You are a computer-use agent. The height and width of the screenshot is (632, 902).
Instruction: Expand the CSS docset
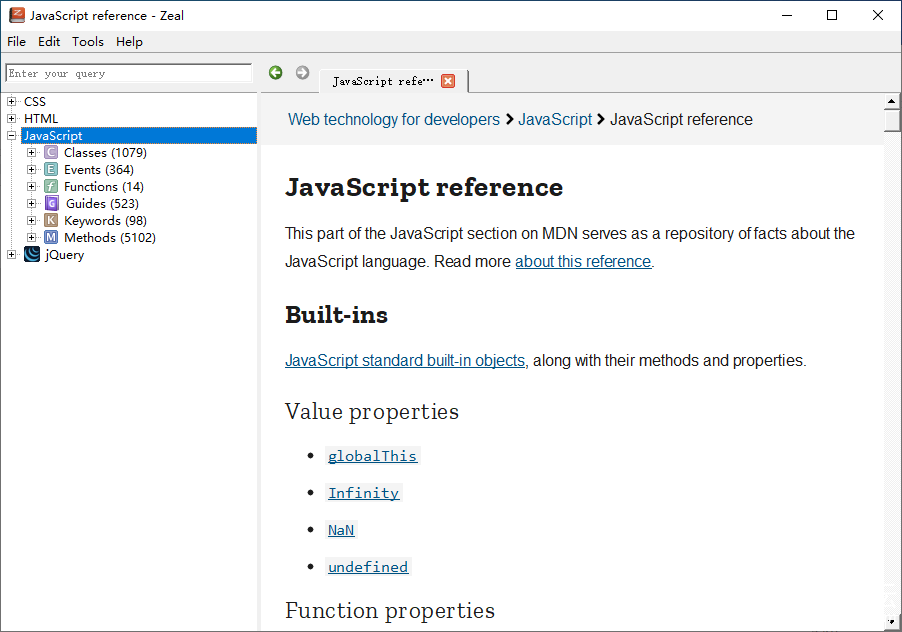[11, 102]
